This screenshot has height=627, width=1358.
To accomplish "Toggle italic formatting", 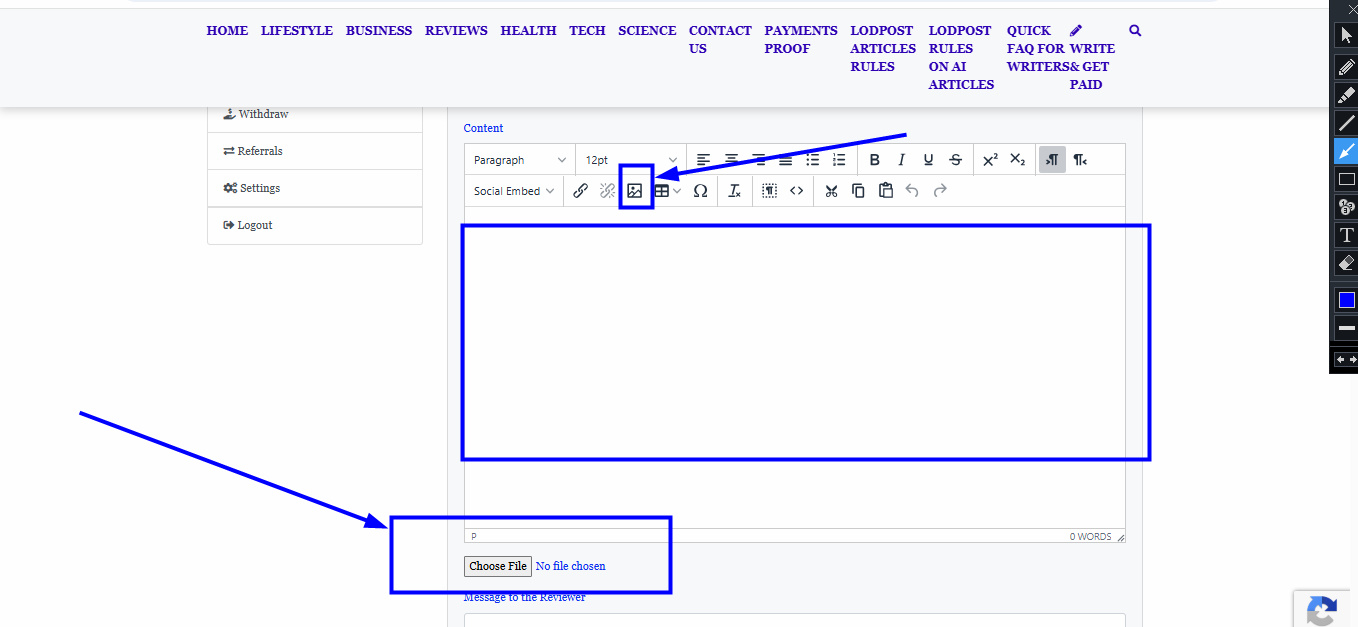I will [x=901, y=160].
